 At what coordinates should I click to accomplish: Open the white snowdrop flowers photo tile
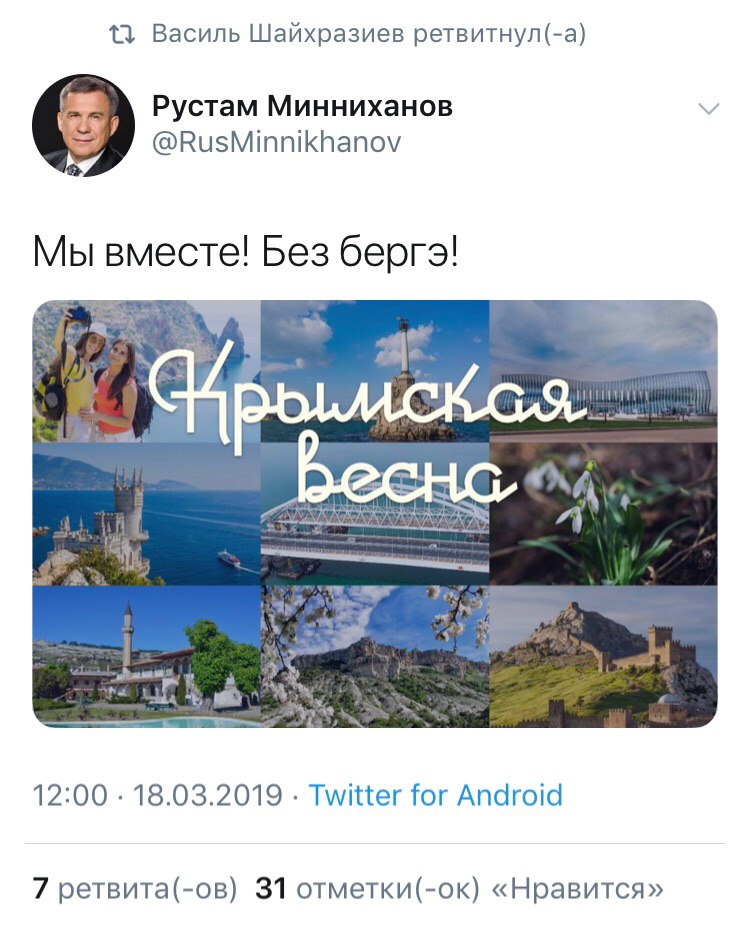click(603, 514)
